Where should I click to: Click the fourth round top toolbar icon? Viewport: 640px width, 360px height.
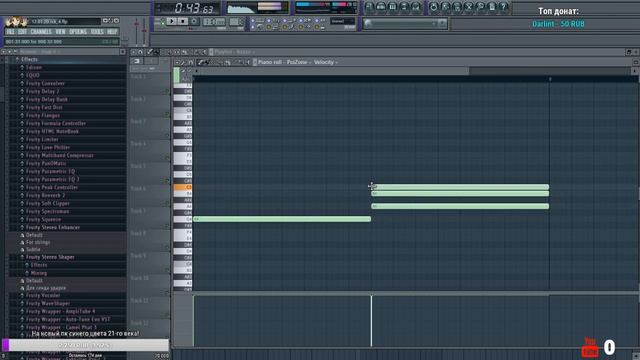(x=404, y=7)
